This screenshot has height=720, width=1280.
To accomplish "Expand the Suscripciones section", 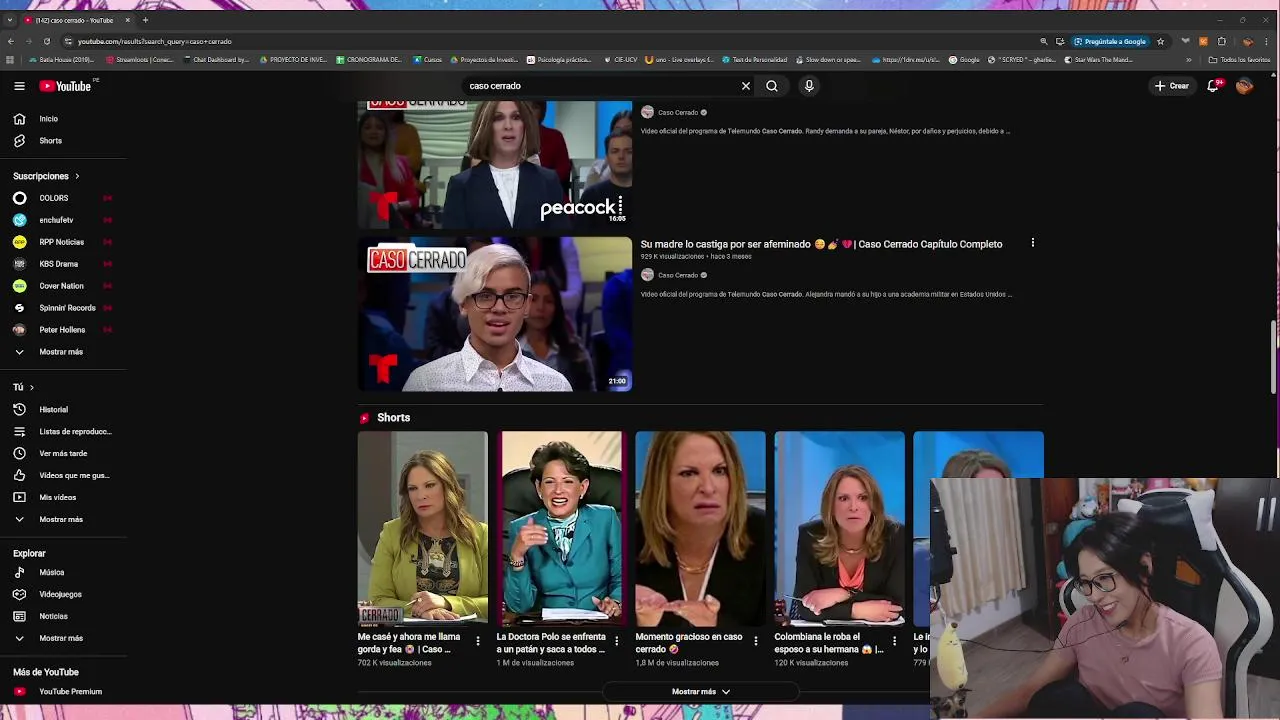I will [46, 176].
